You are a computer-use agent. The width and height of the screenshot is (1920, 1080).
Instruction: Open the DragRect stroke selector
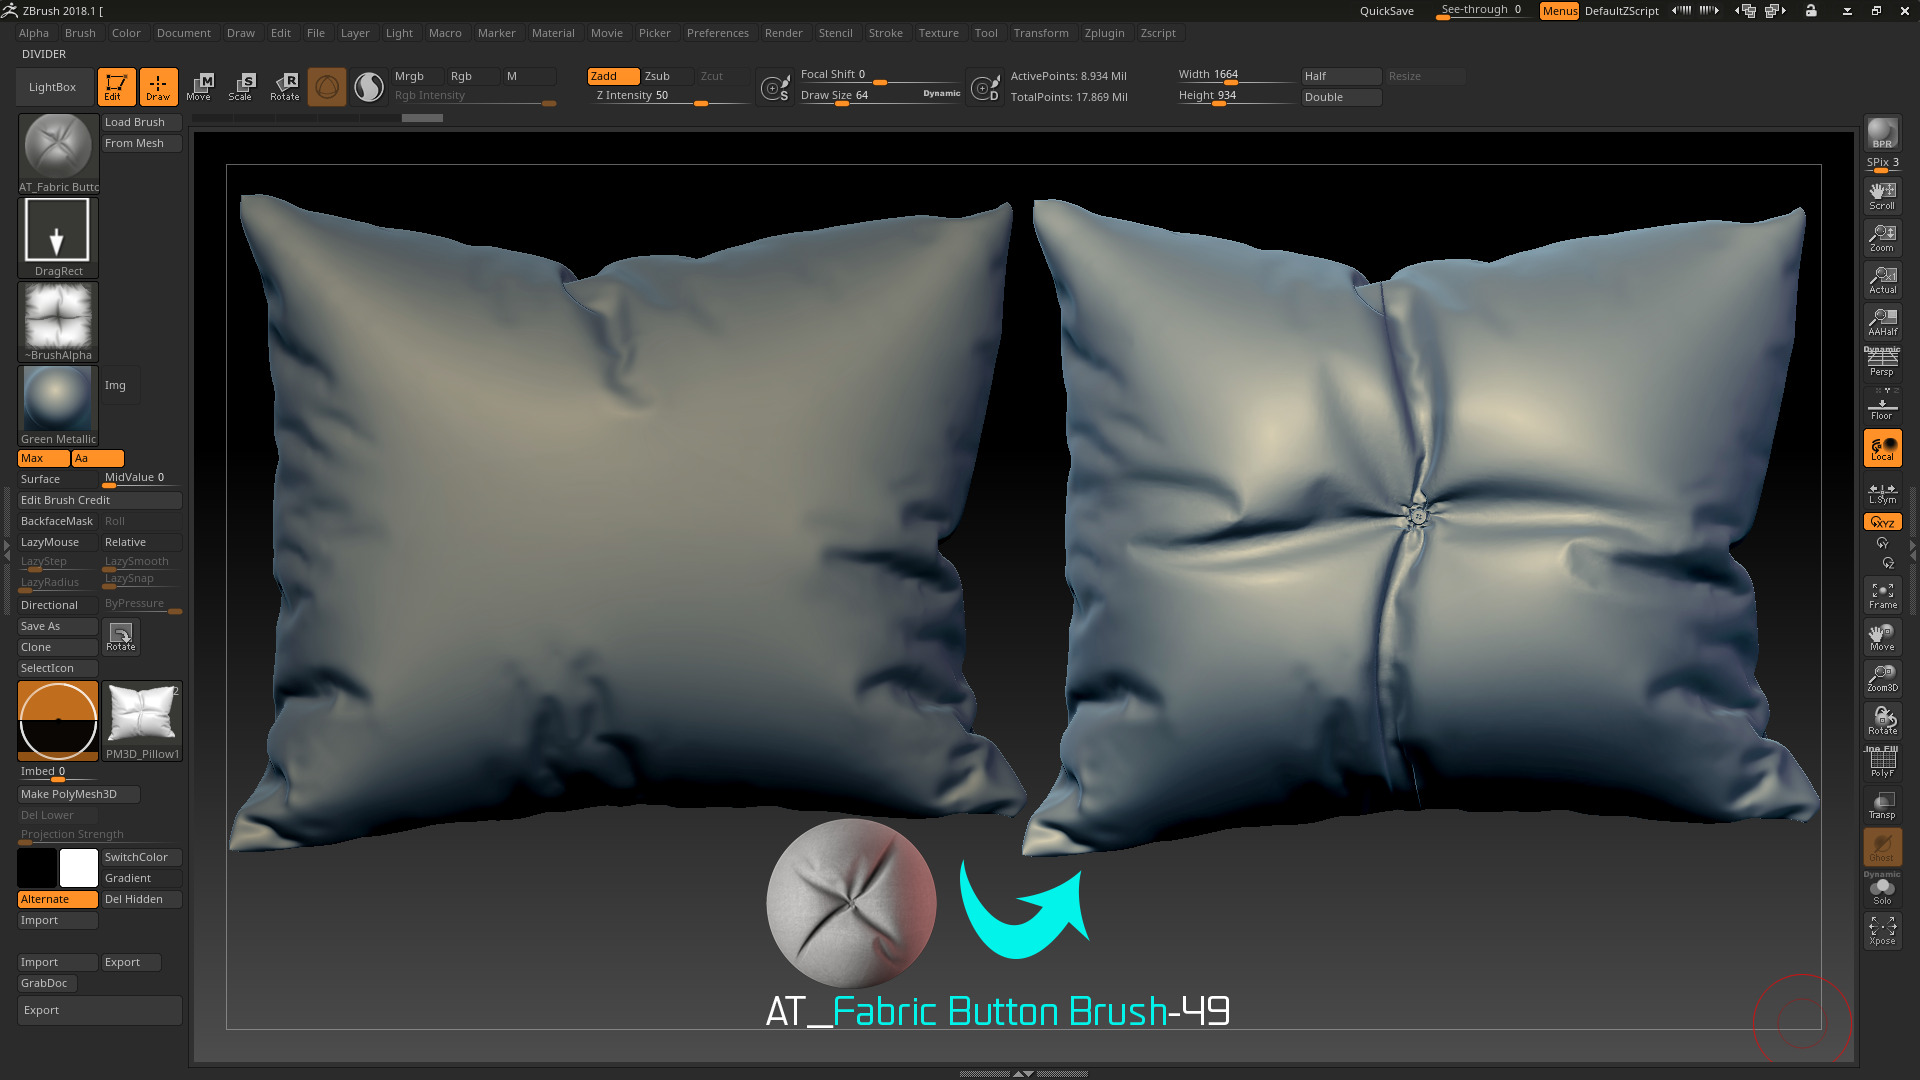58,238
